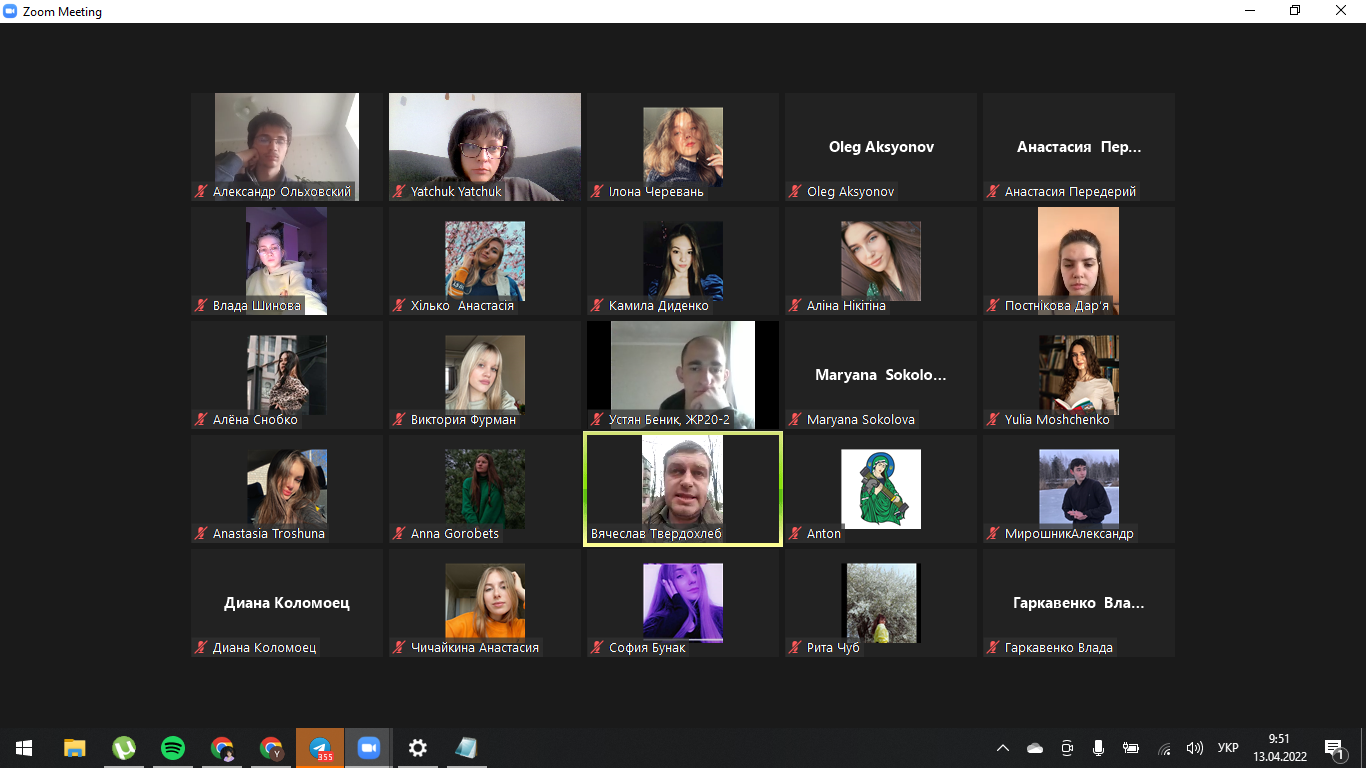Click muted mic icon beside Диана Коломоец label
1366x768 pixels.
[201, 647]
